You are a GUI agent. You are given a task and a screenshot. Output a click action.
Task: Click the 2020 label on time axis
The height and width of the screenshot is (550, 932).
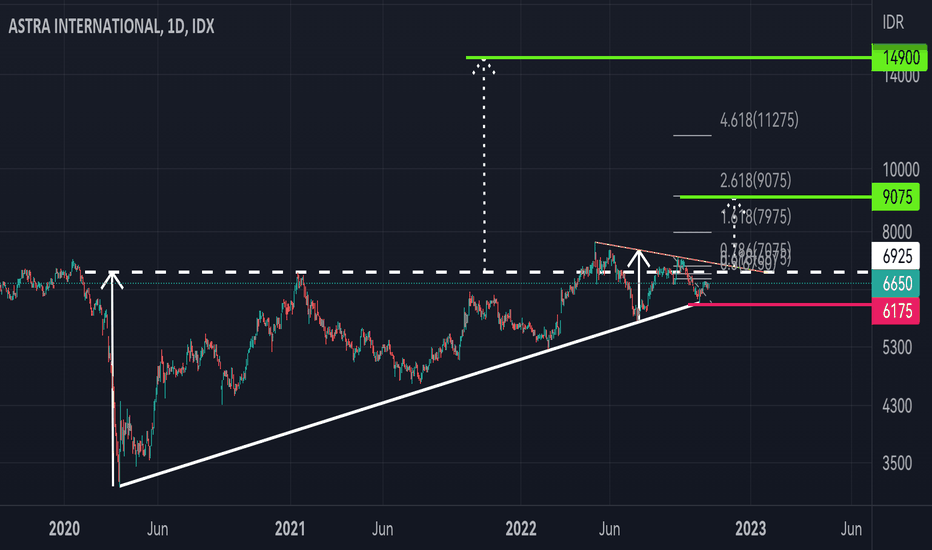tap(64, 529)
